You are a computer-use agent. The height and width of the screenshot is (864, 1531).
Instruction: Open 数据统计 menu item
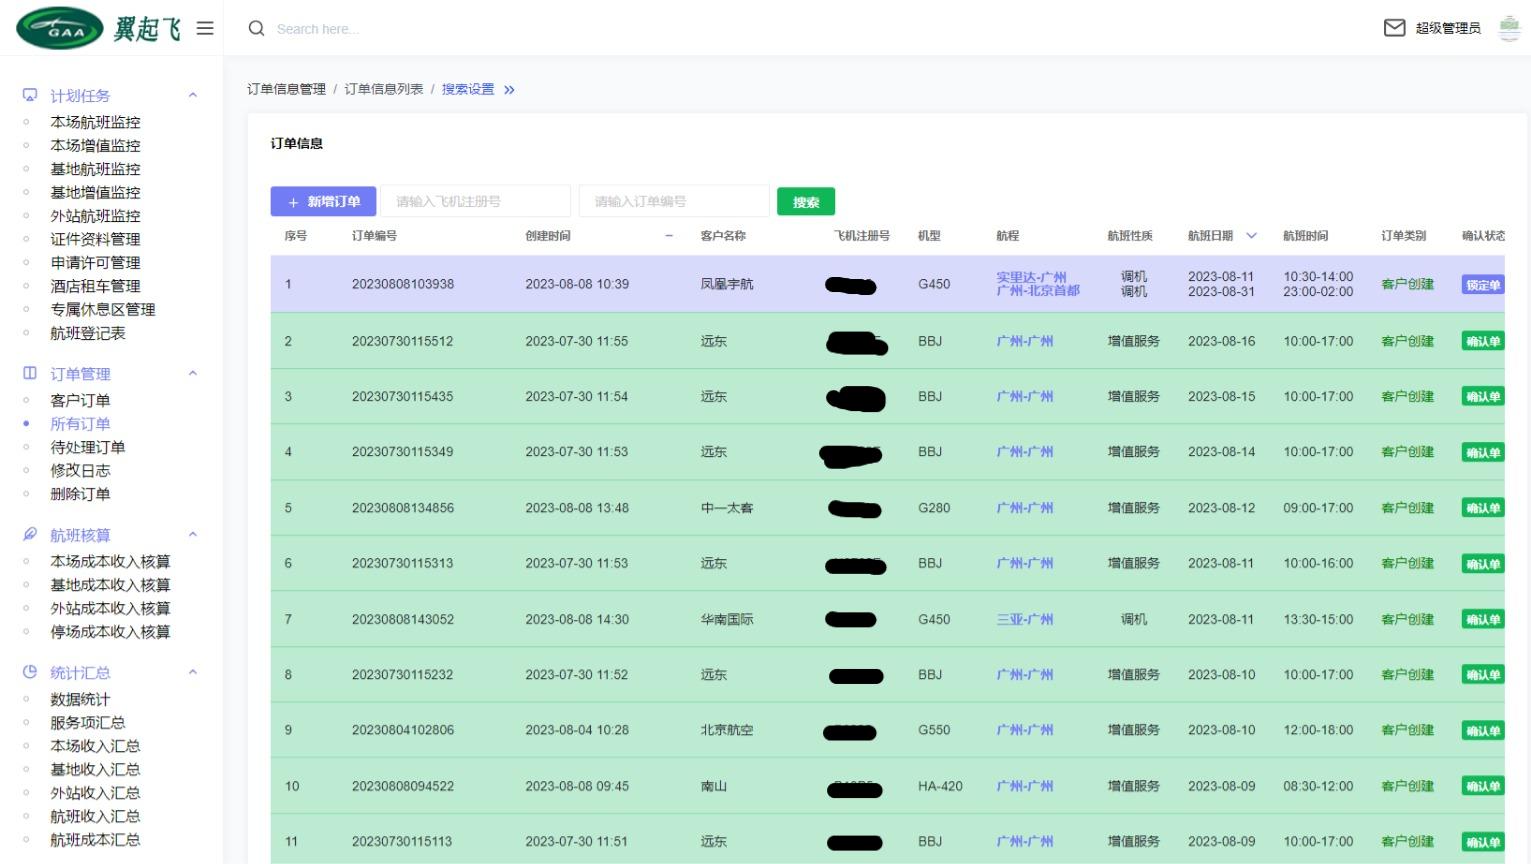tap(80, 699)
